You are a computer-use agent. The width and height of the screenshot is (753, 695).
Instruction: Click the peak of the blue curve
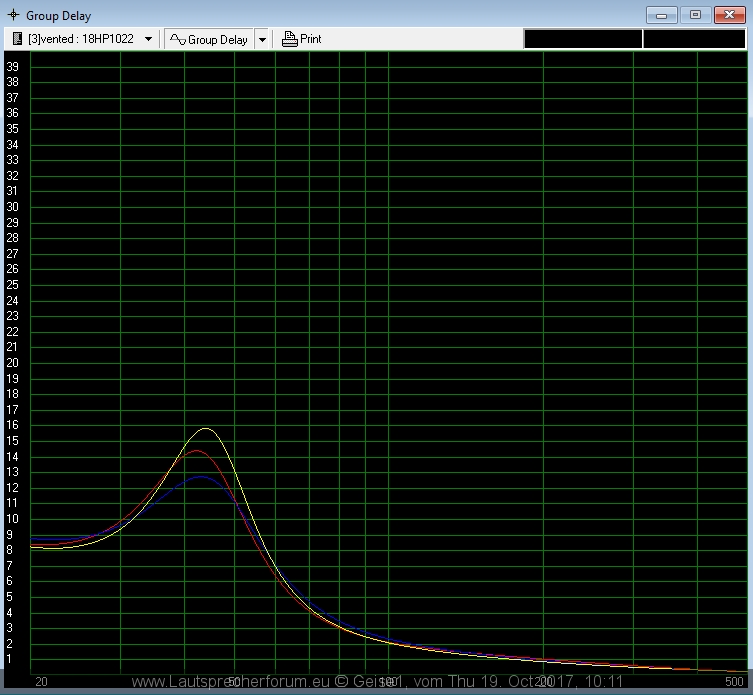point(202,476)
